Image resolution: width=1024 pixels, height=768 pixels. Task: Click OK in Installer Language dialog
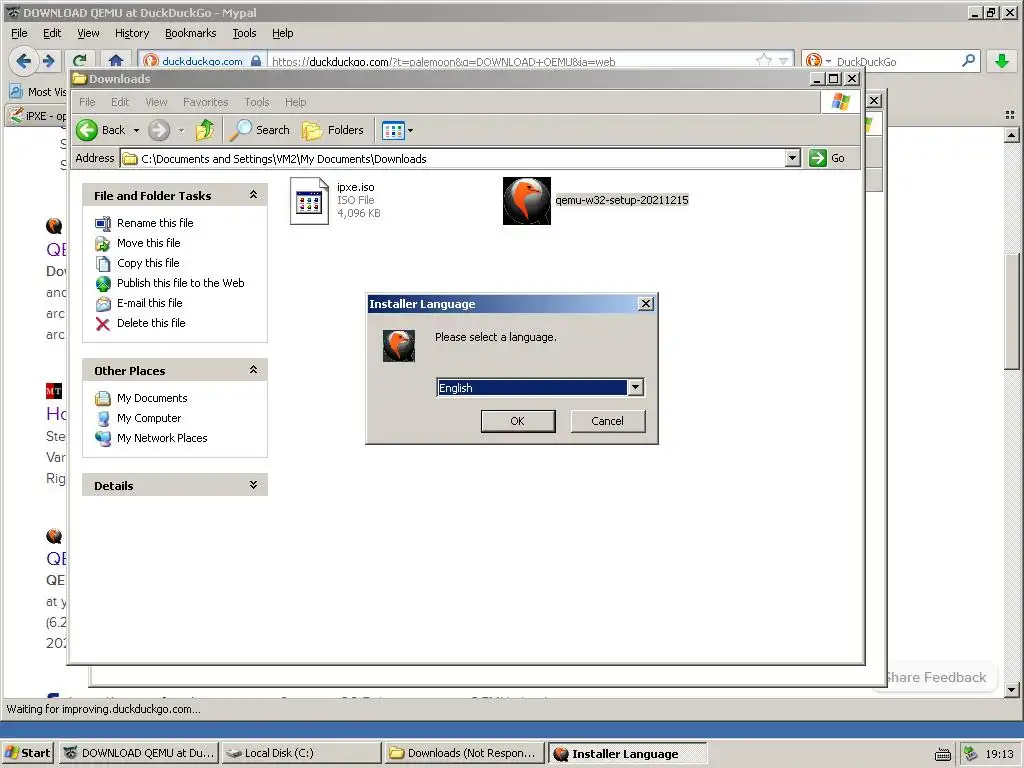pyautogui.click(x=518, y=421)
